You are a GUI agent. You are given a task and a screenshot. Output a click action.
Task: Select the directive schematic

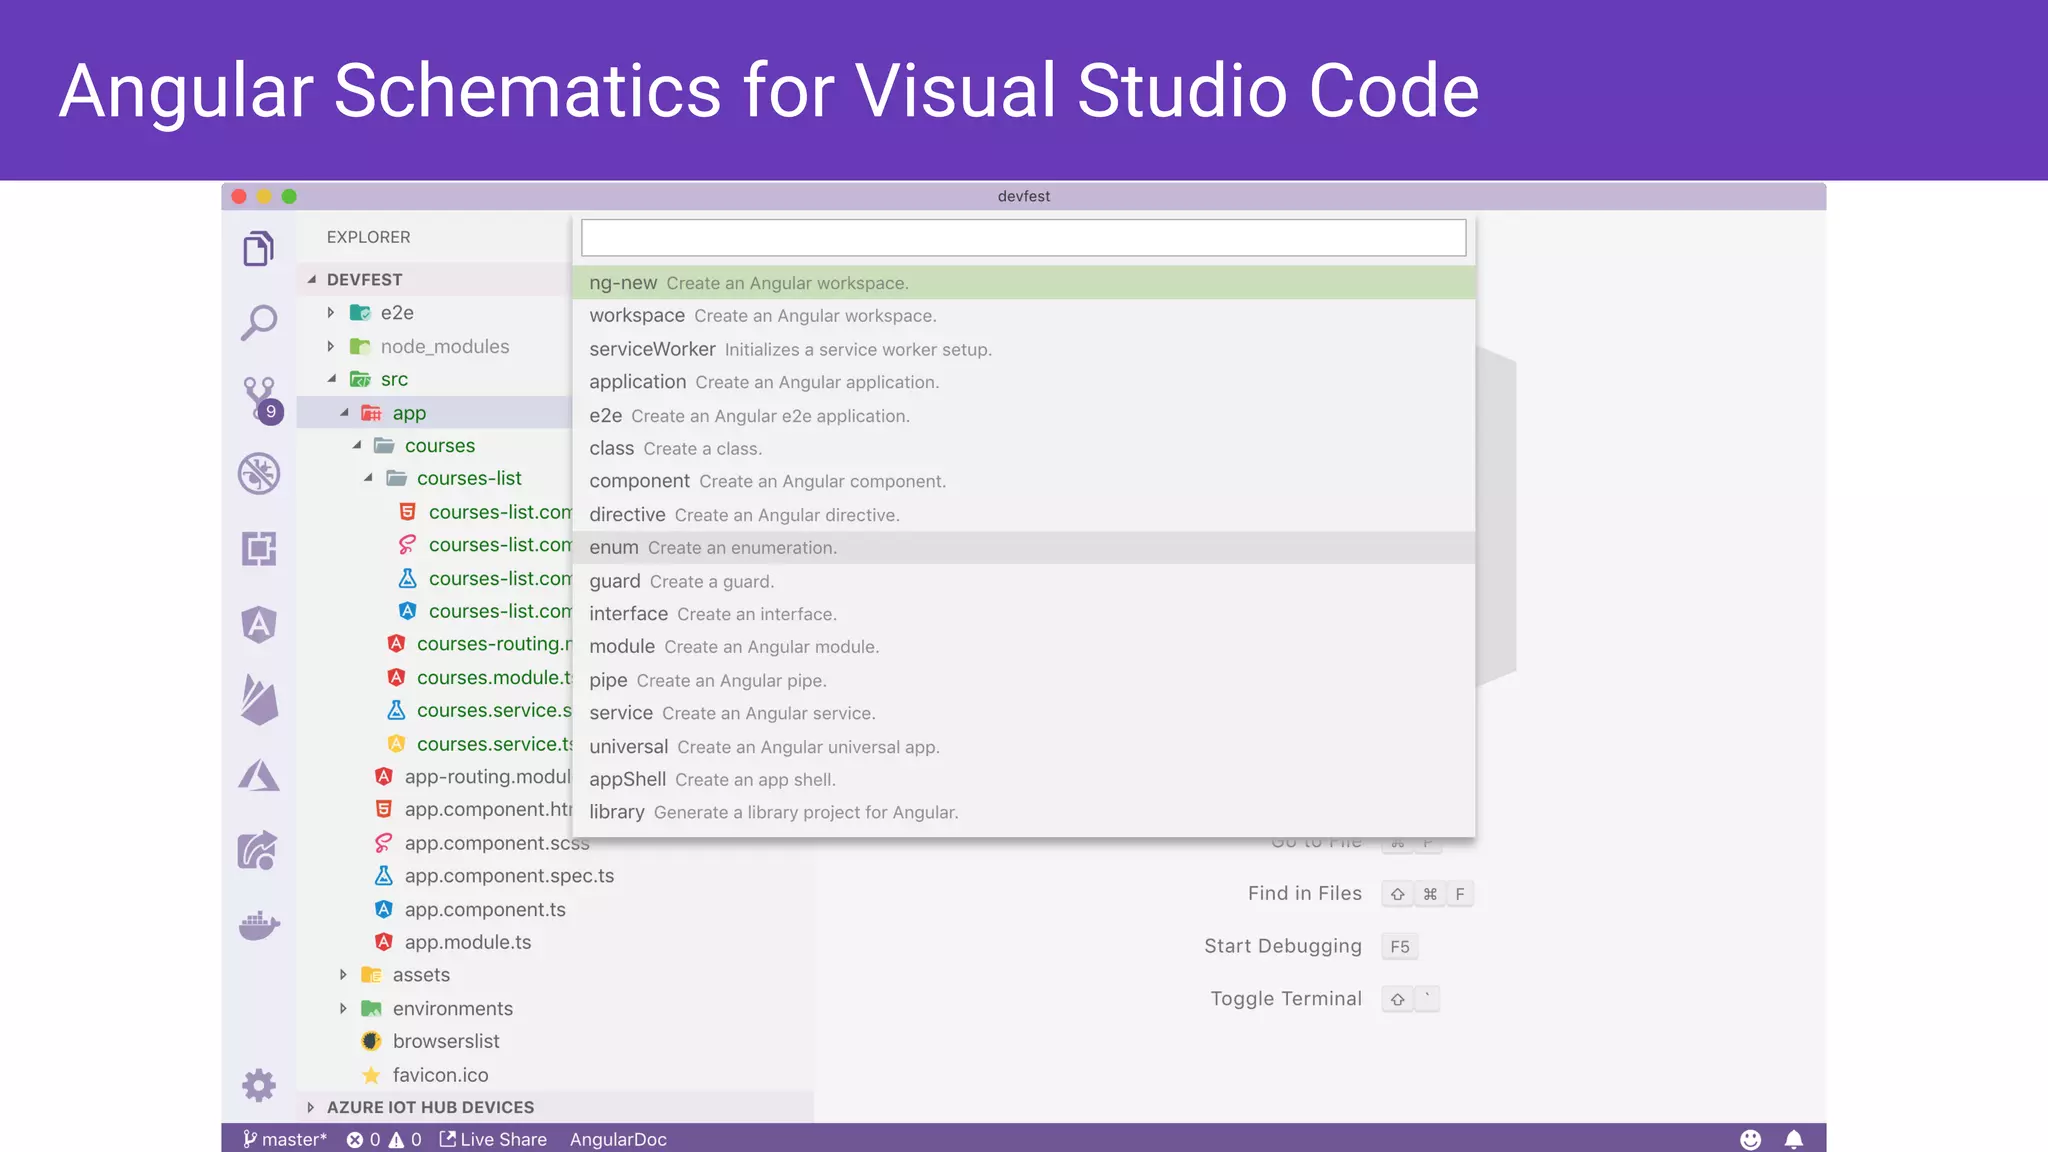coord(1023,514)
